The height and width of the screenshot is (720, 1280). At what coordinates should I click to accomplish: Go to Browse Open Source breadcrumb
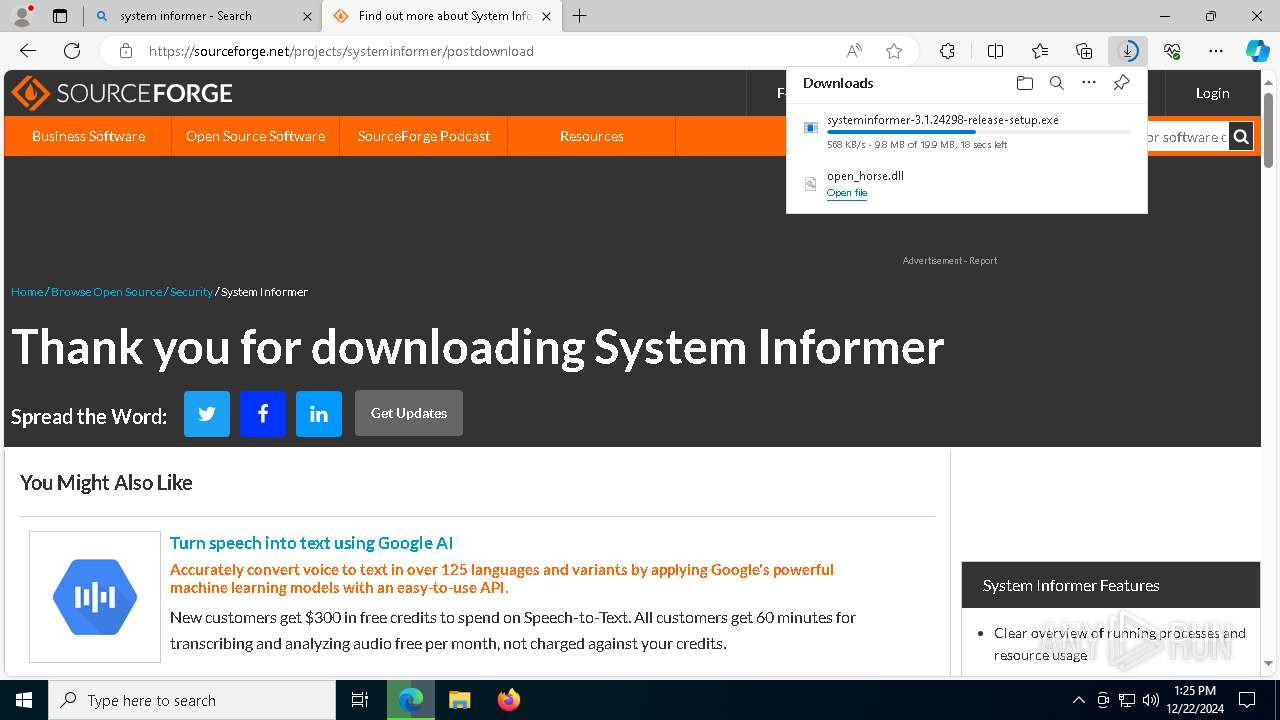pos(106,292)
